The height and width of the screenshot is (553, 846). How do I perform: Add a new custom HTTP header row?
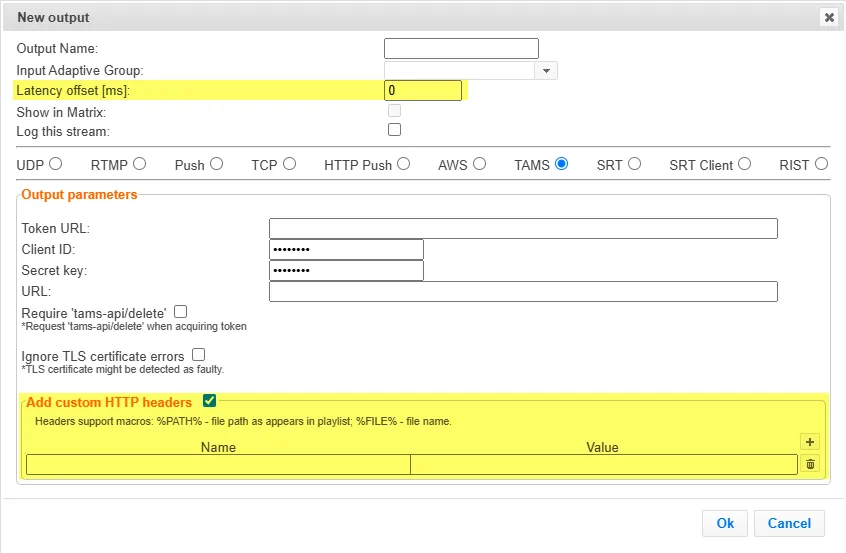click(x=809, y=442)
